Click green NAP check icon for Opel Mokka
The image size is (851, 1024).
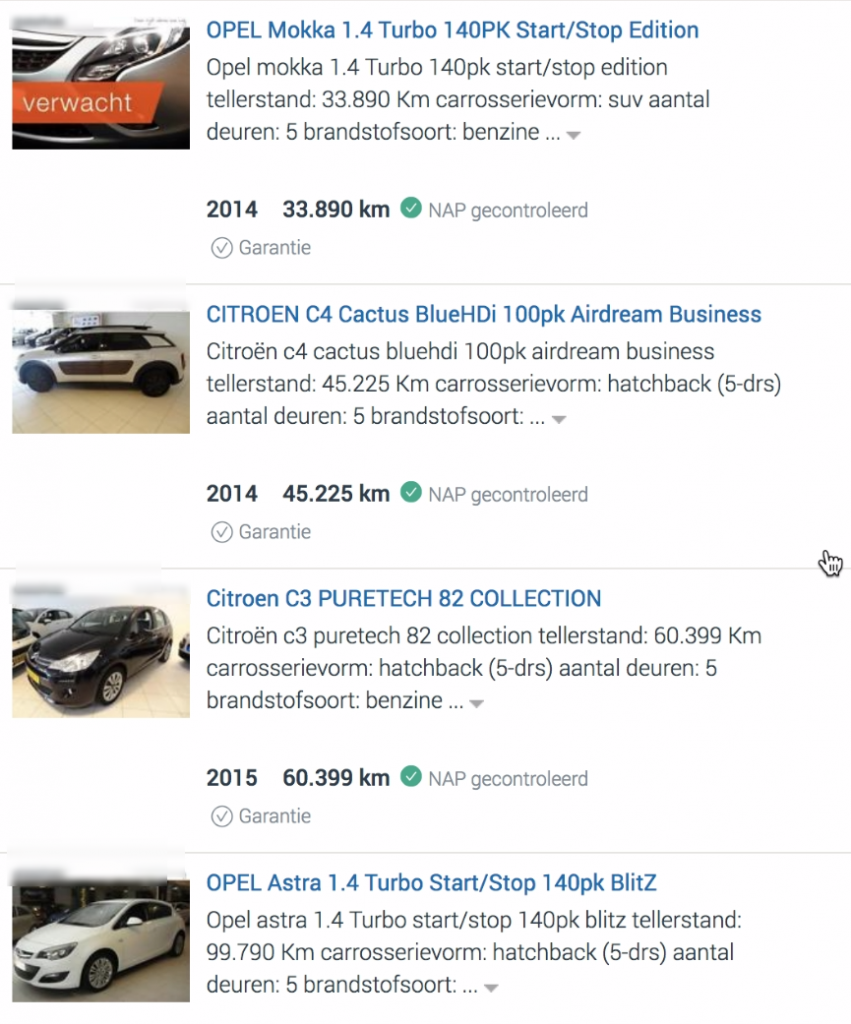coord(410,209)
